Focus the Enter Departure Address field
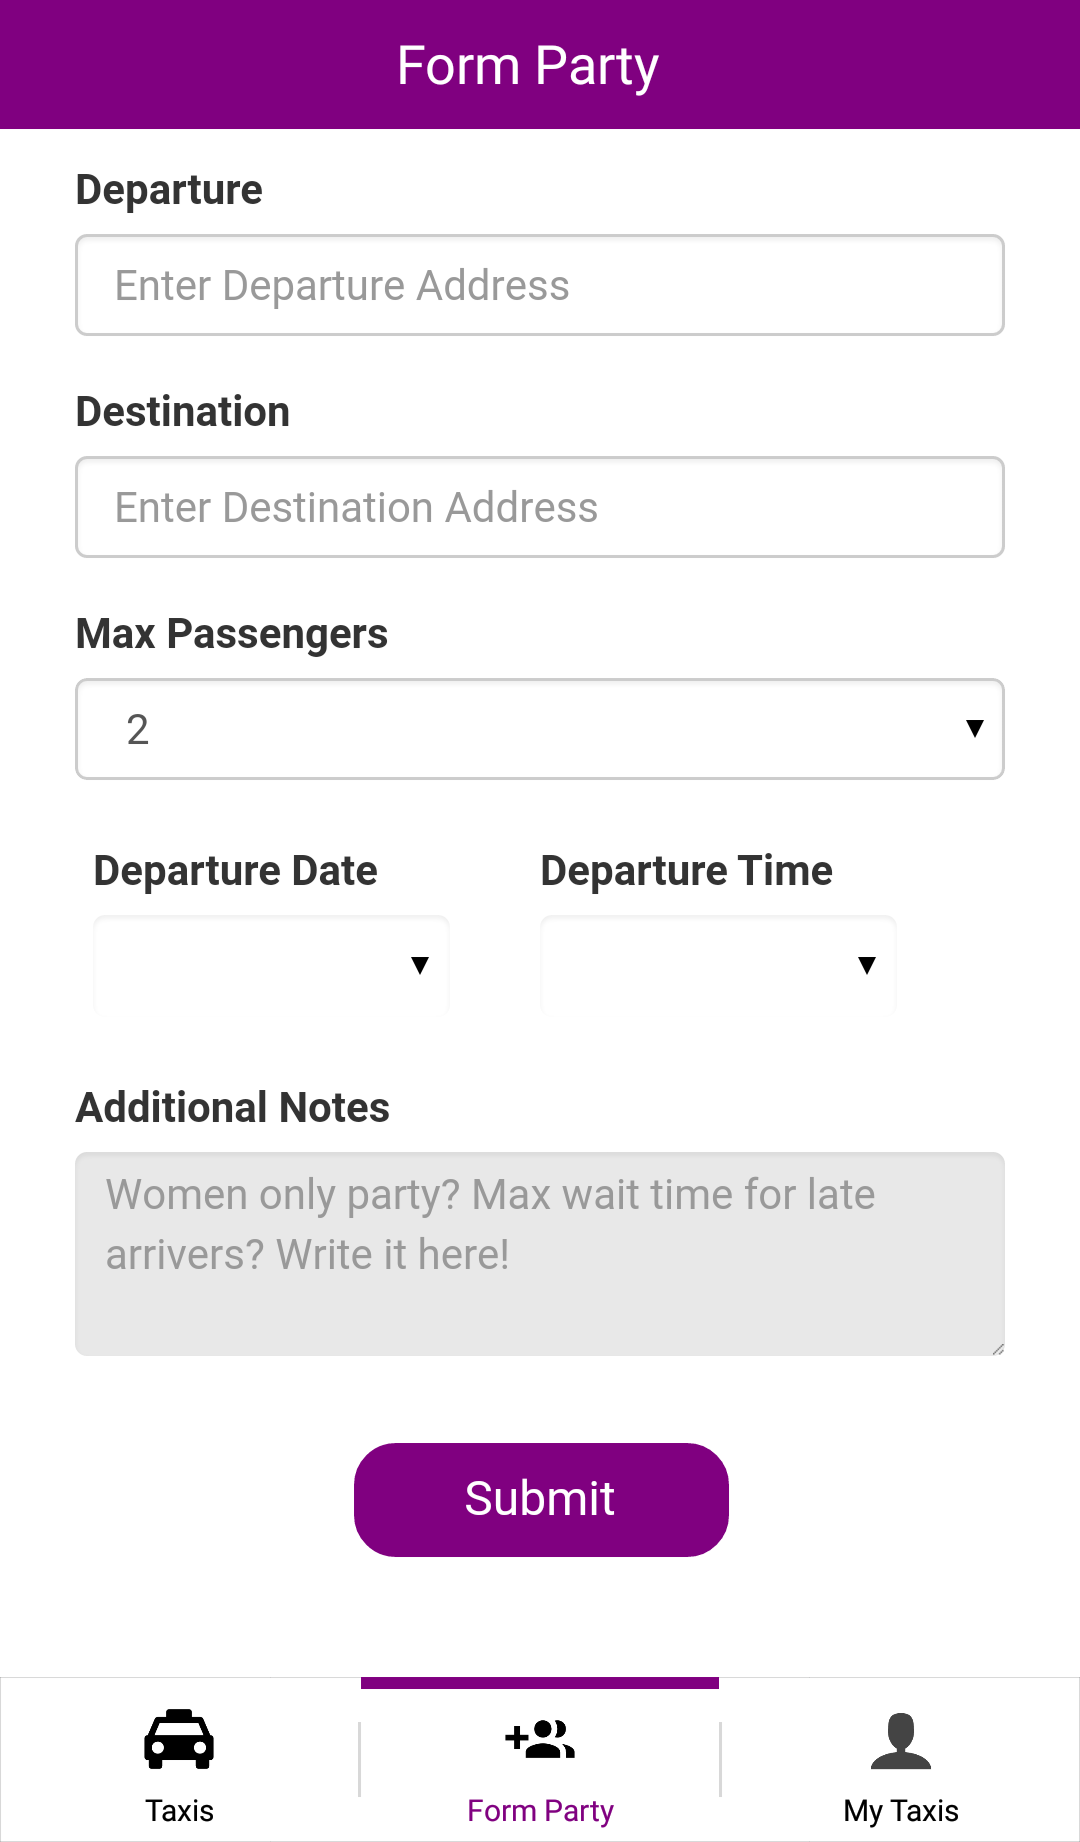The image size is (1080, 1842). click(x=540, y=285)
